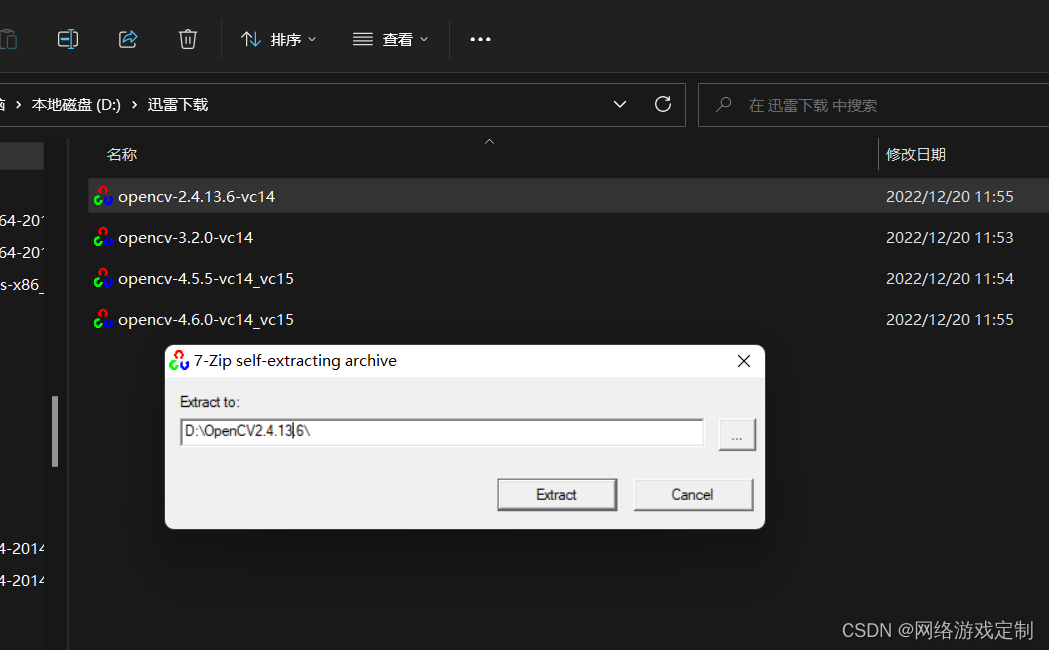
Task: Sort by the 名称 column header
Action: coord(122,154)
